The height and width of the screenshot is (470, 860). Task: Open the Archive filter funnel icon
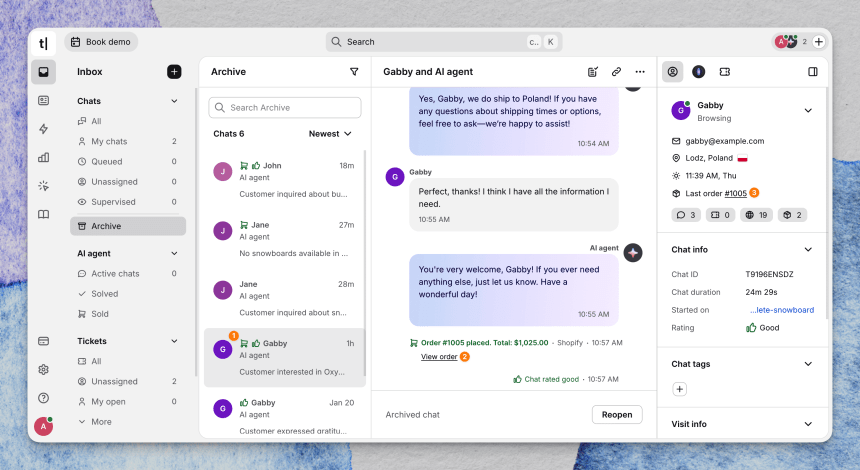354,72
